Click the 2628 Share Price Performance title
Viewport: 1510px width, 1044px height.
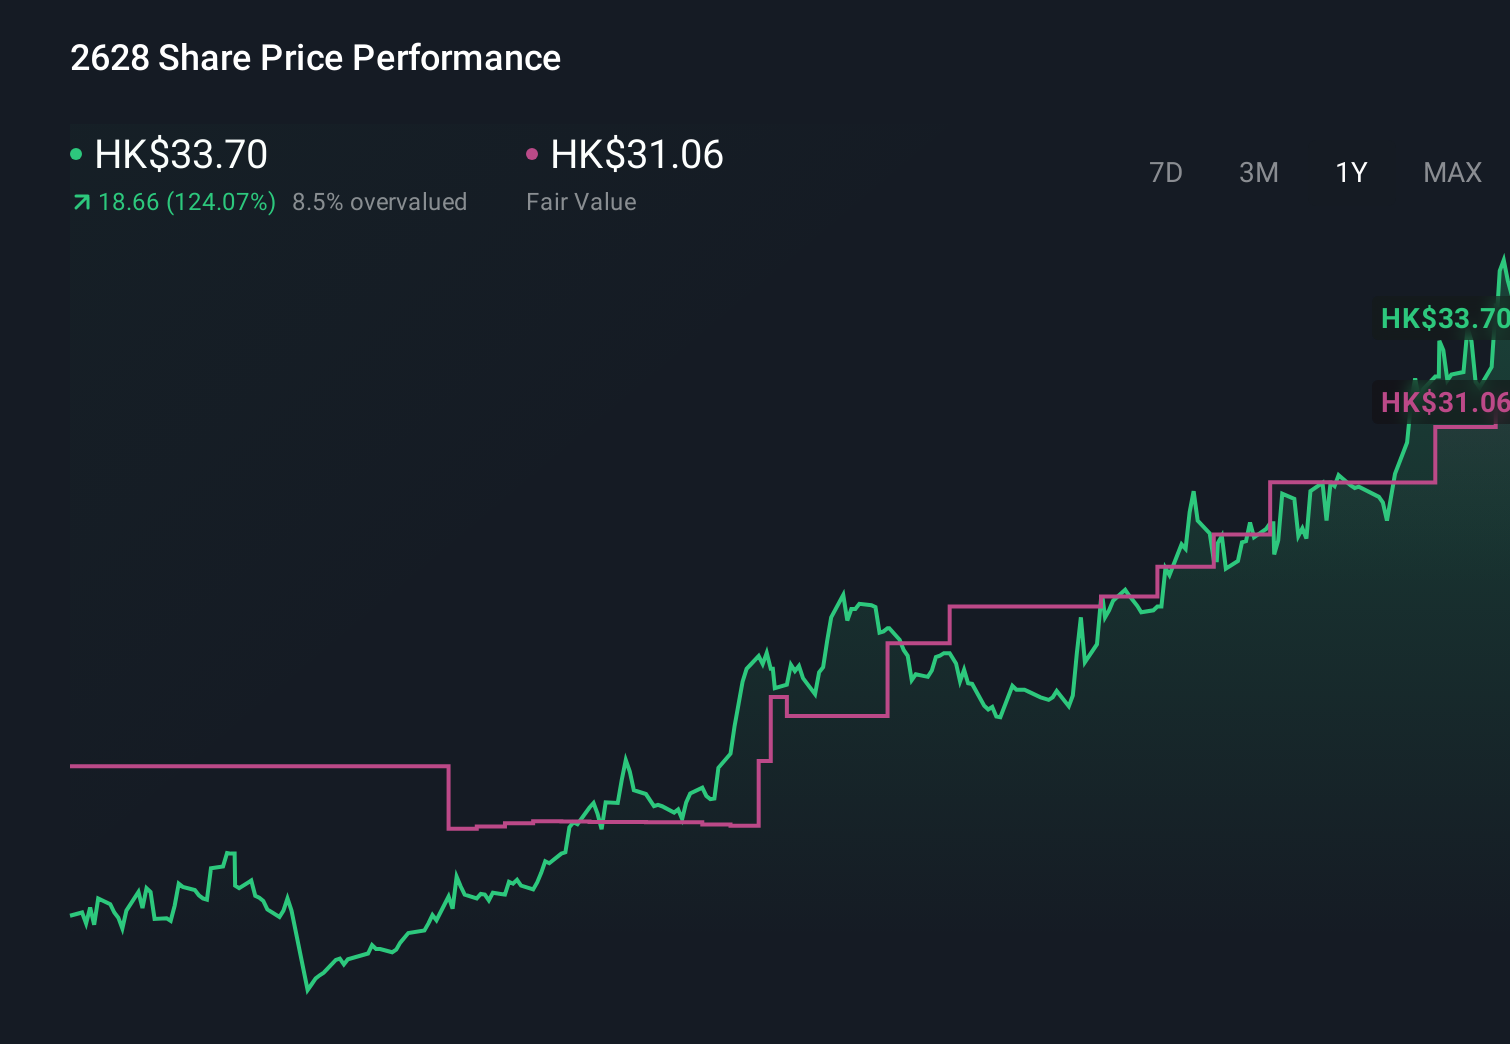(x=314, y=57)
